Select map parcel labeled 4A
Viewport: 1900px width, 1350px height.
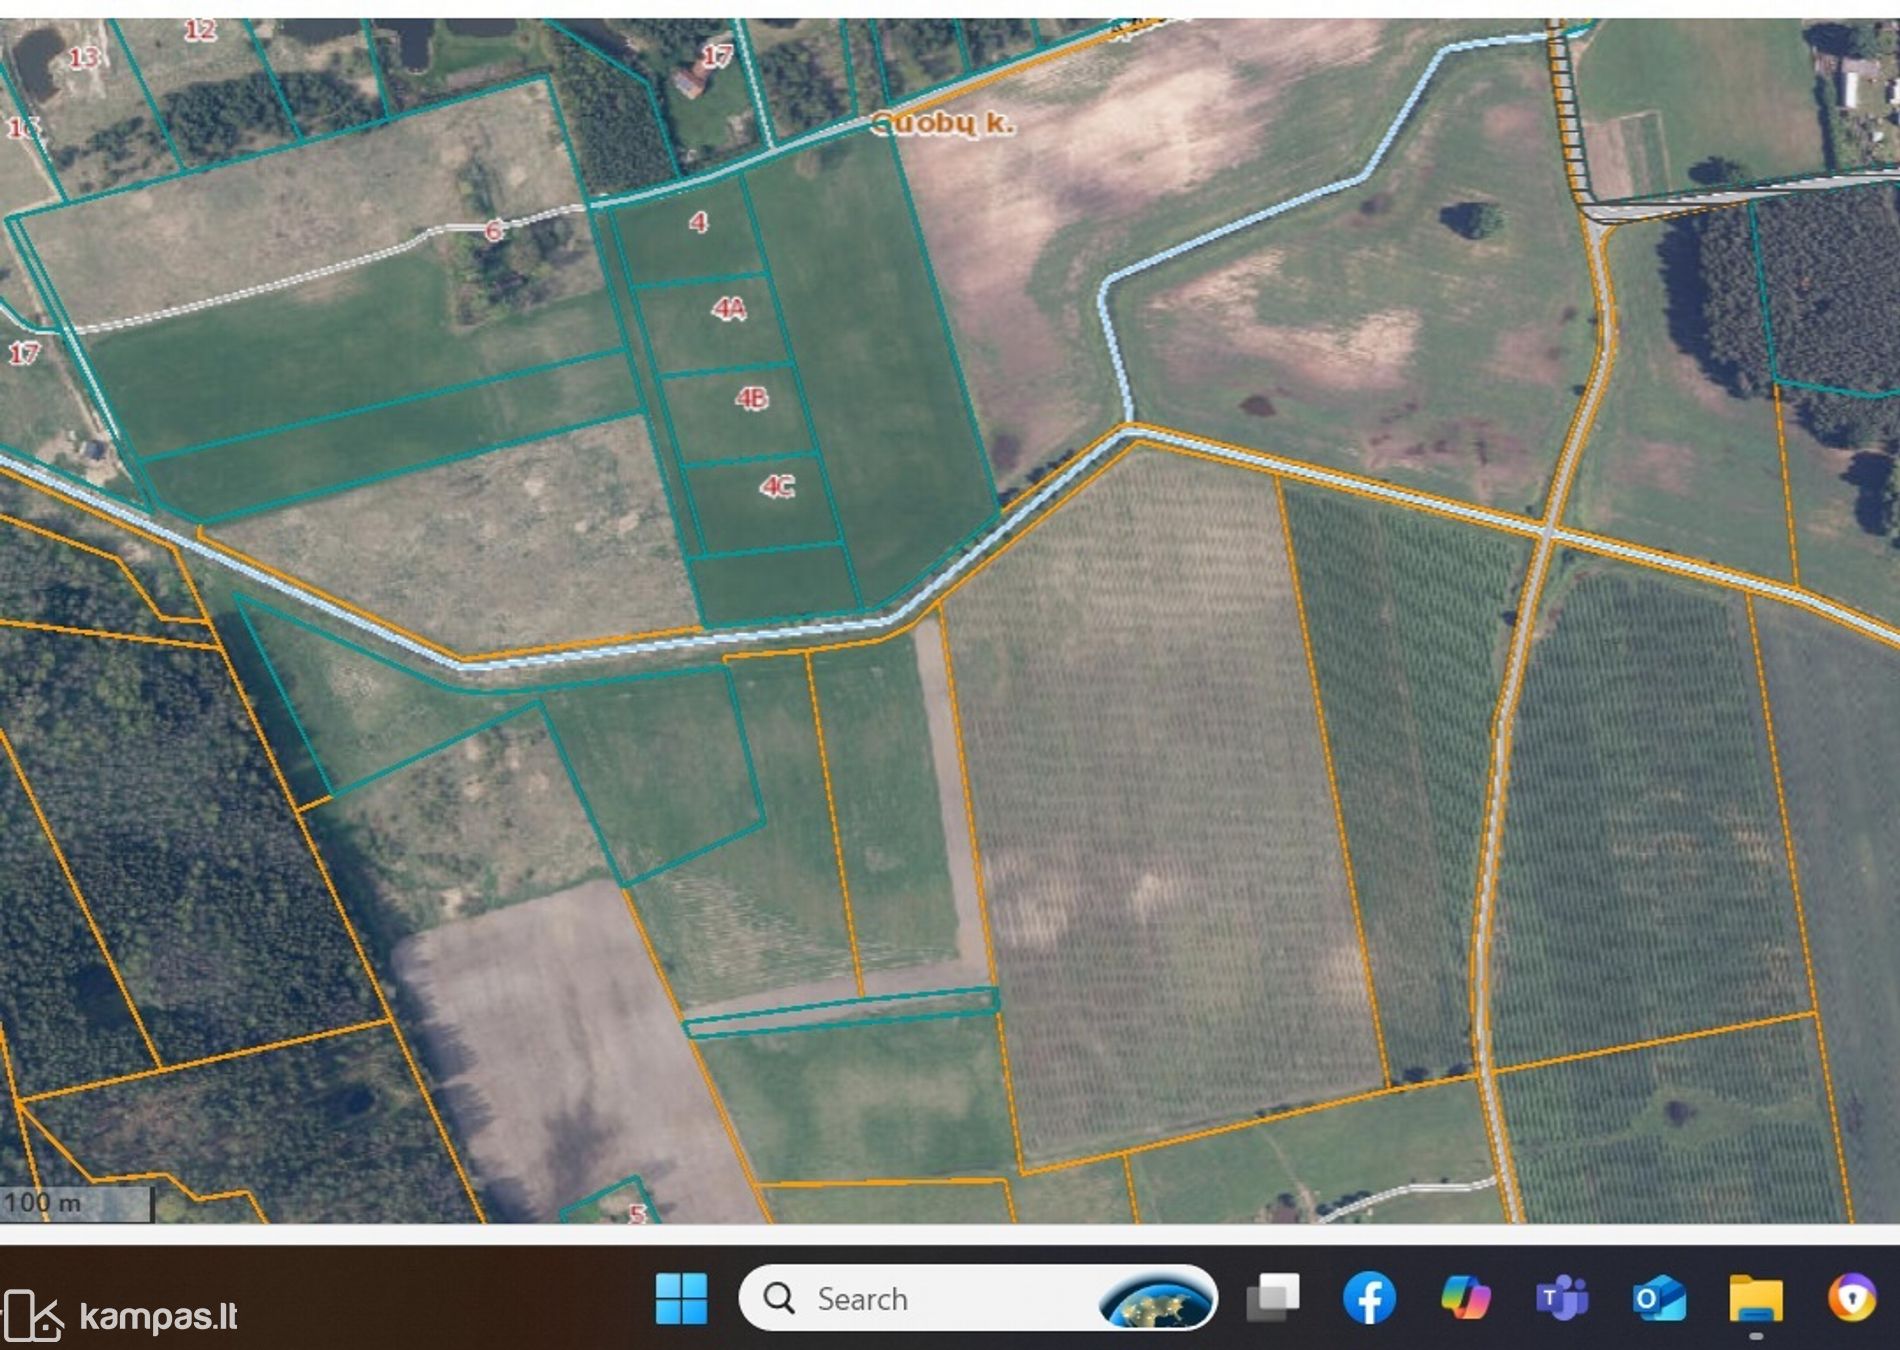coord(729,309)
